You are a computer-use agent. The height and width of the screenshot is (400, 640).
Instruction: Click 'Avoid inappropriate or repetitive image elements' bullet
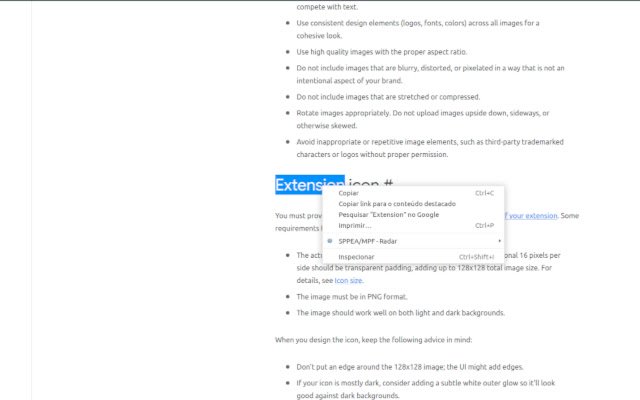pos(430,148)
